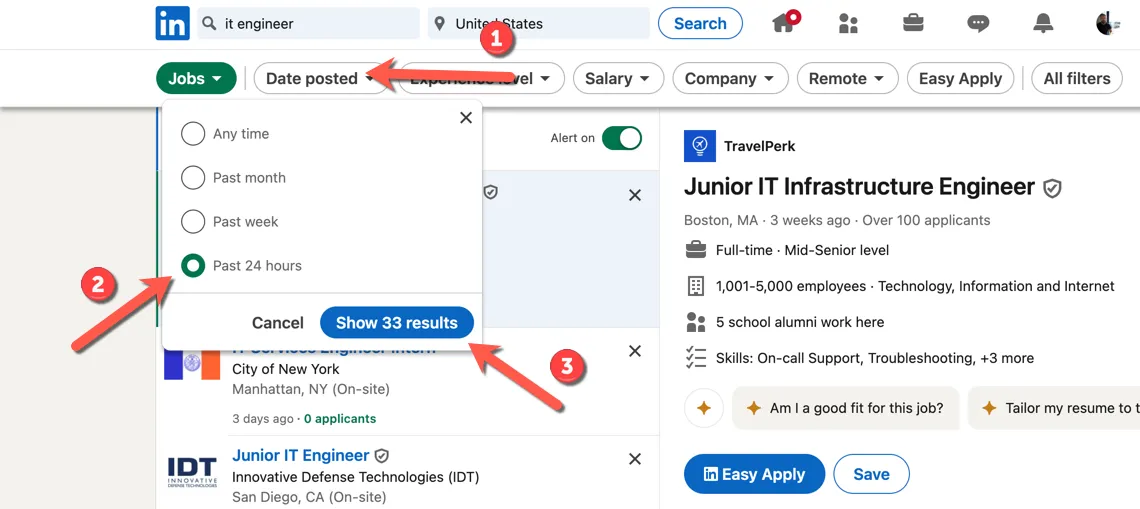Dismiss the City of New York job card
This screenshot has width=1140, height=509.
[635, 351]
